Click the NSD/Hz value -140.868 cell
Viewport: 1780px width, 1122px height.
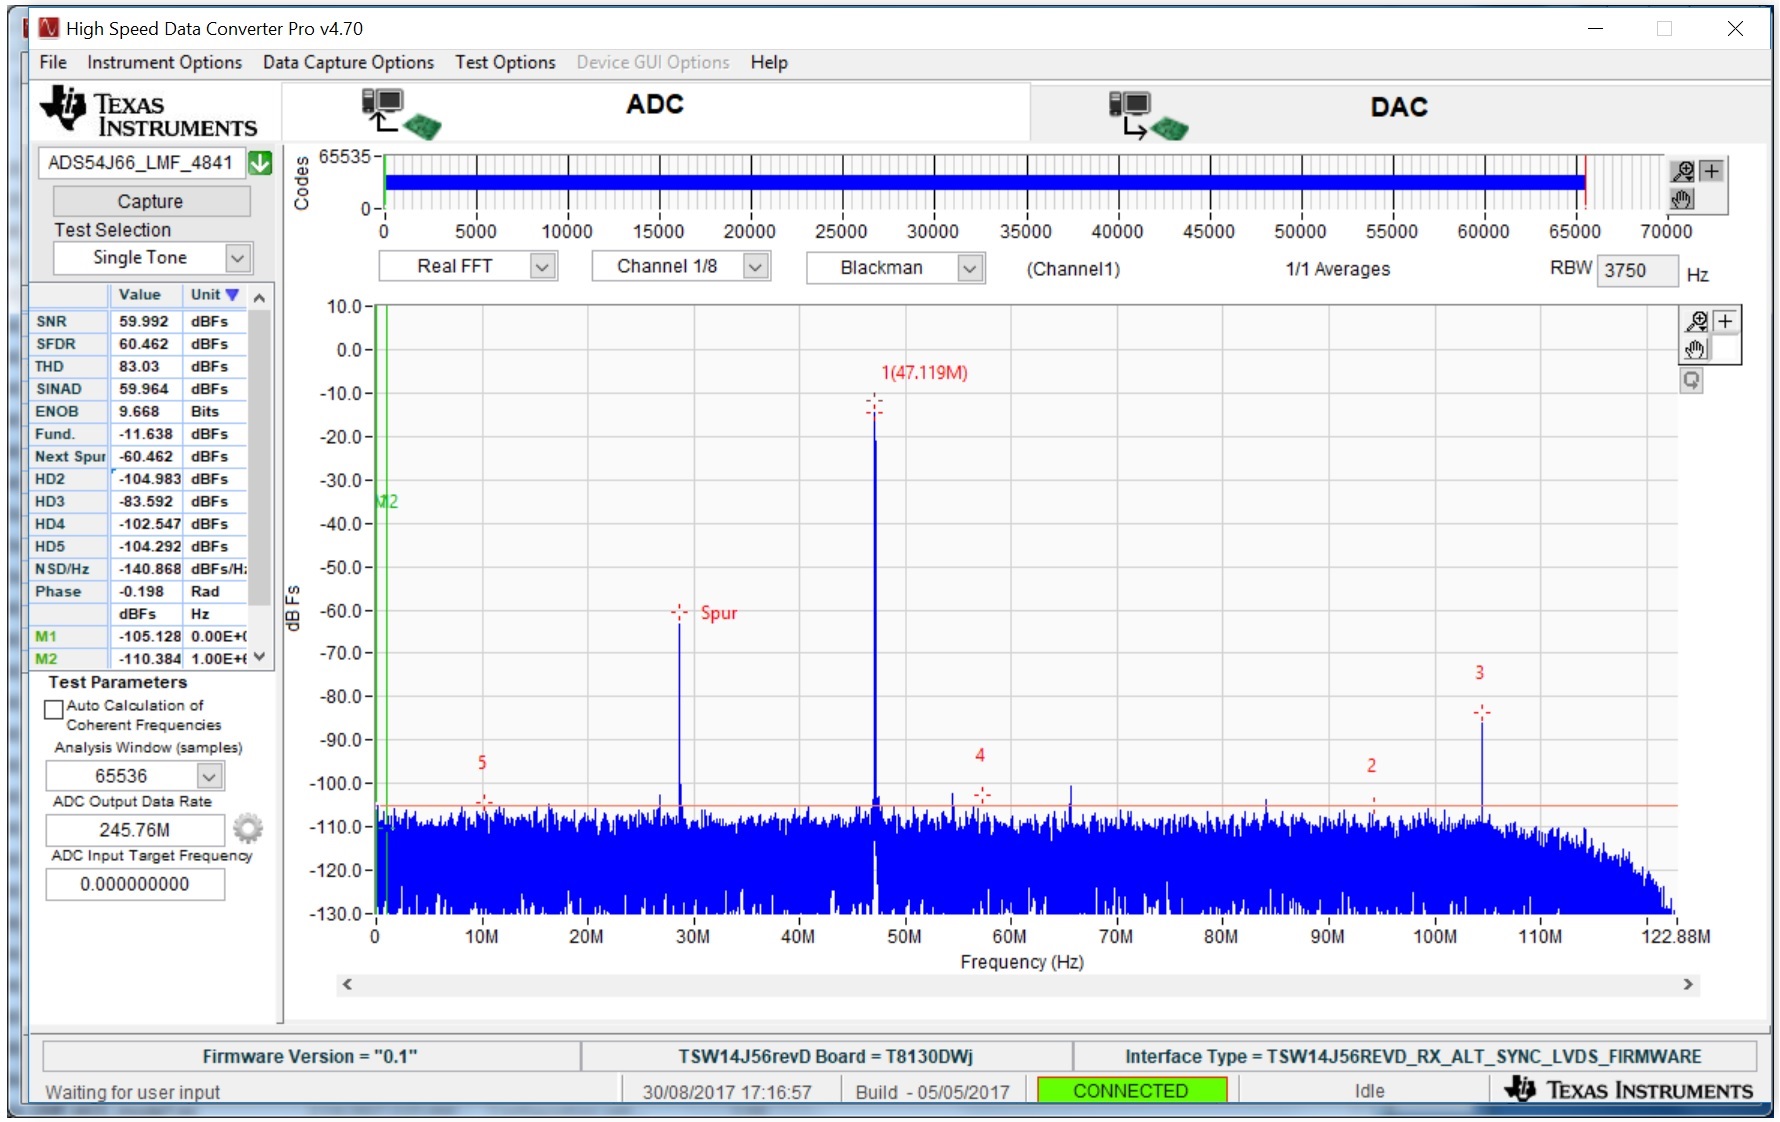[145, 569]
